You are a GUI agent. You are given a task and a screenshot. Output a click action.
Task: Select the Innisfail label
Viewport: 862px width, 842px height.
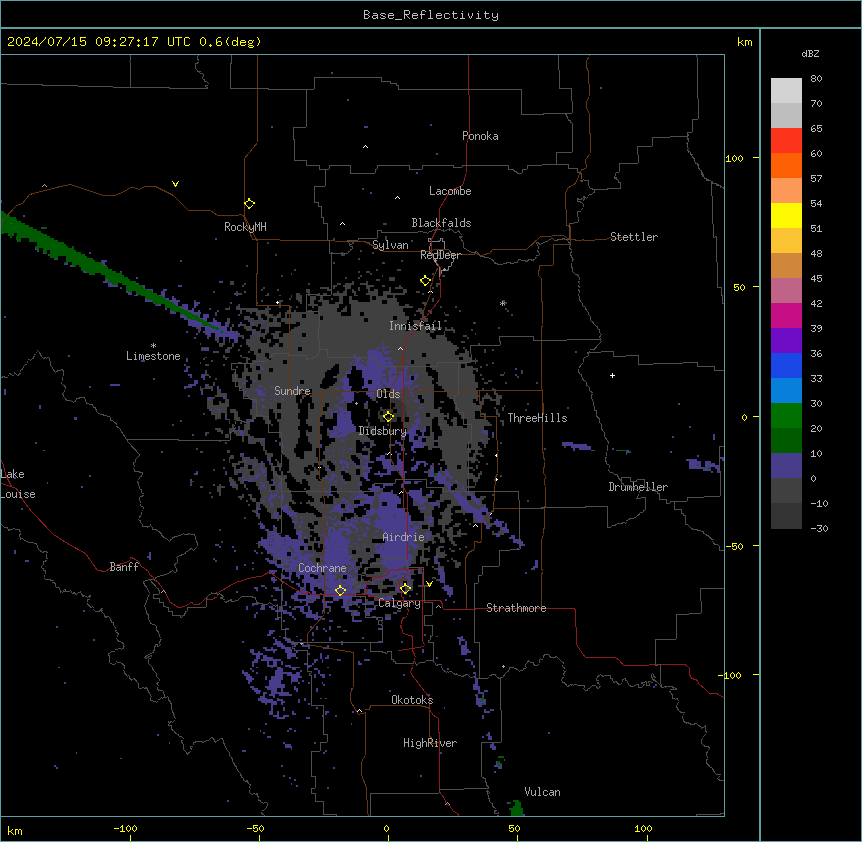pos(416,326)
